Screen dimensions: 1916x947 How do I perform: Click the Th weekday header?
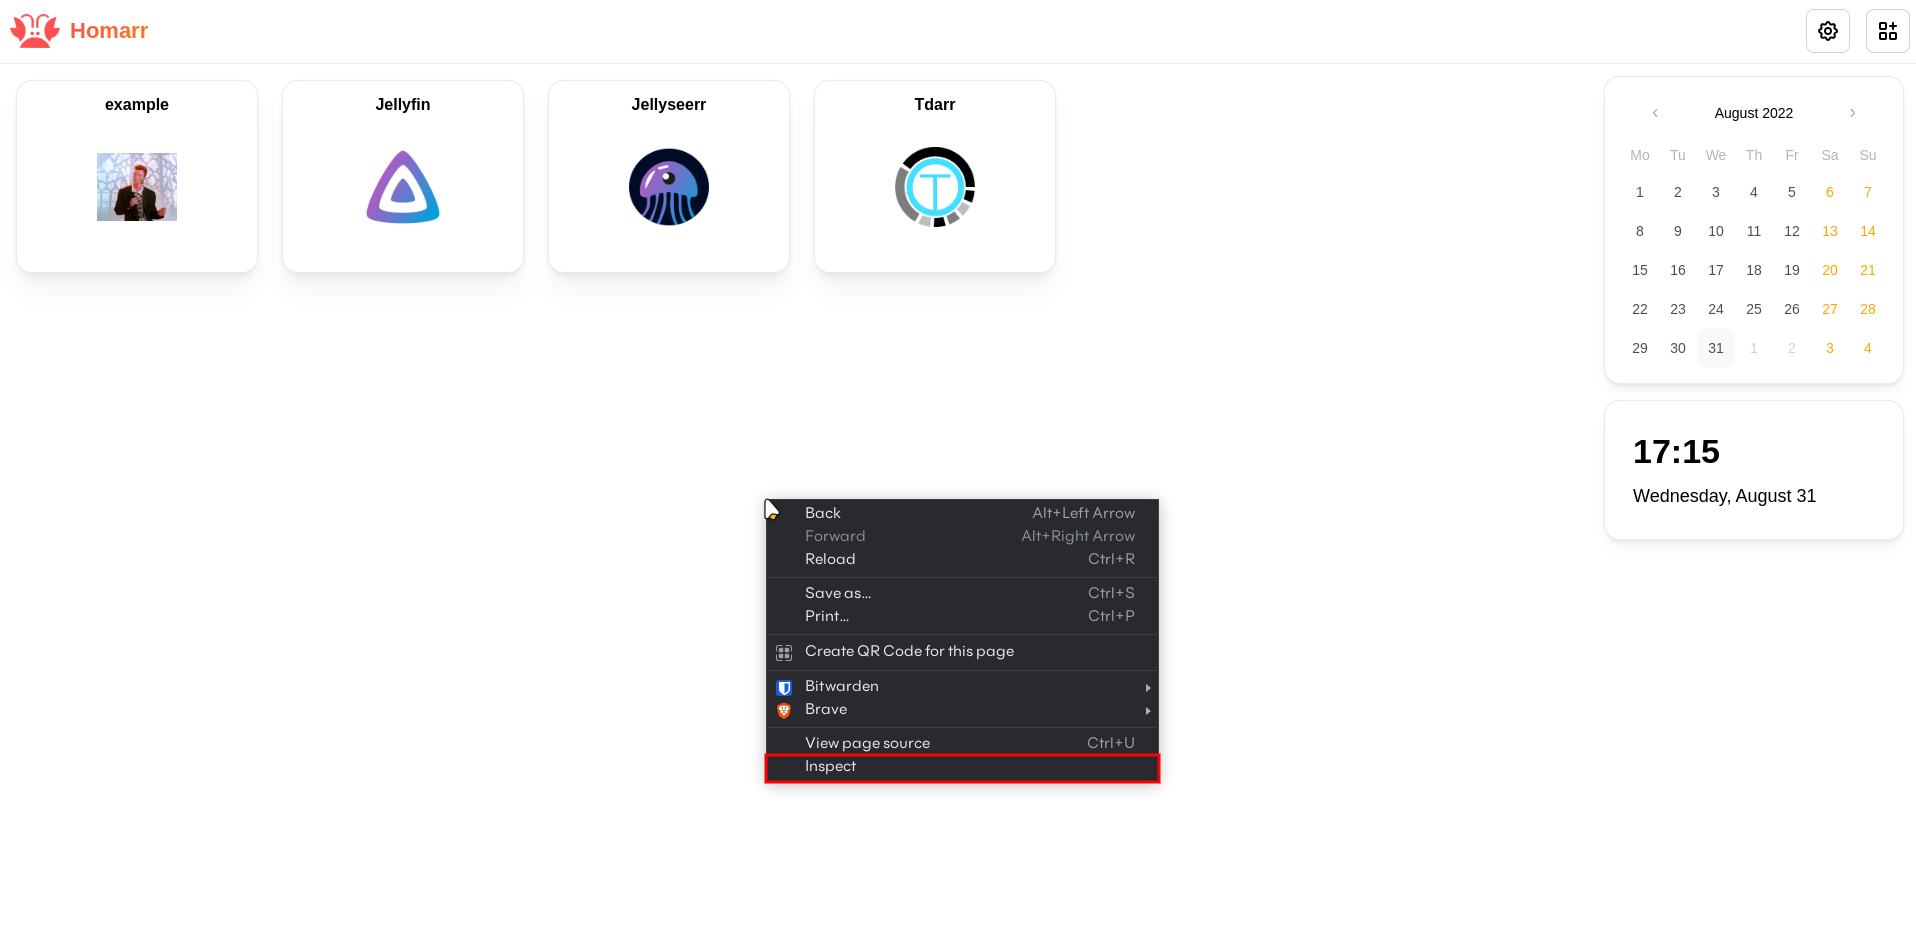click(1754, 155)
